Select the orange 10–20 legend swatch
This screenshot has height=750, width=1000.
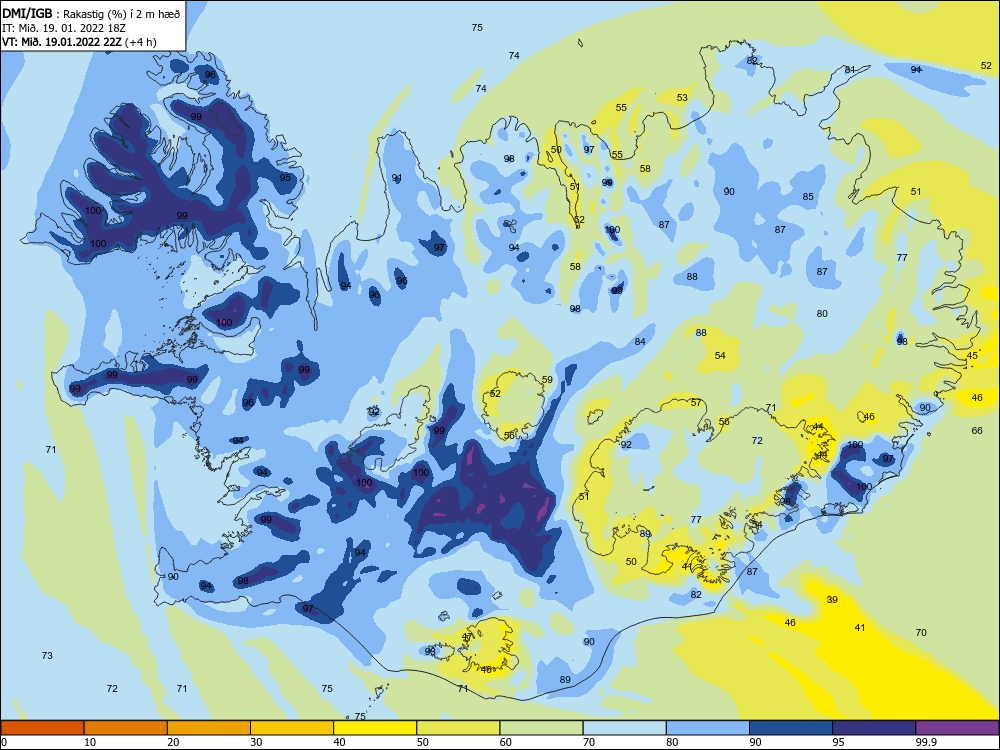point(126,728)
